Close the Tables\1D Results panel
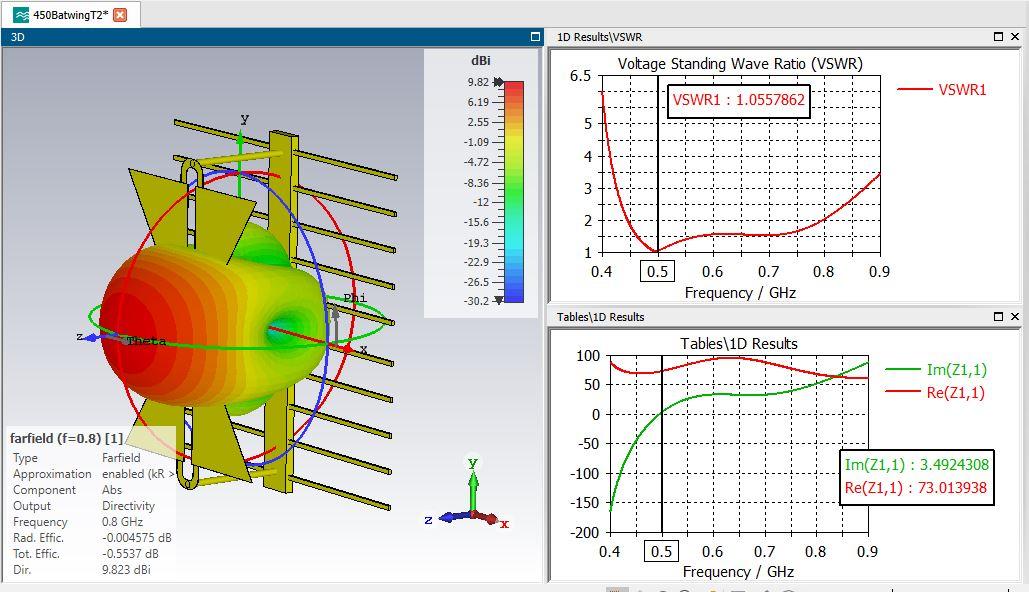 pyautogui.click(x=1015, y=316)
